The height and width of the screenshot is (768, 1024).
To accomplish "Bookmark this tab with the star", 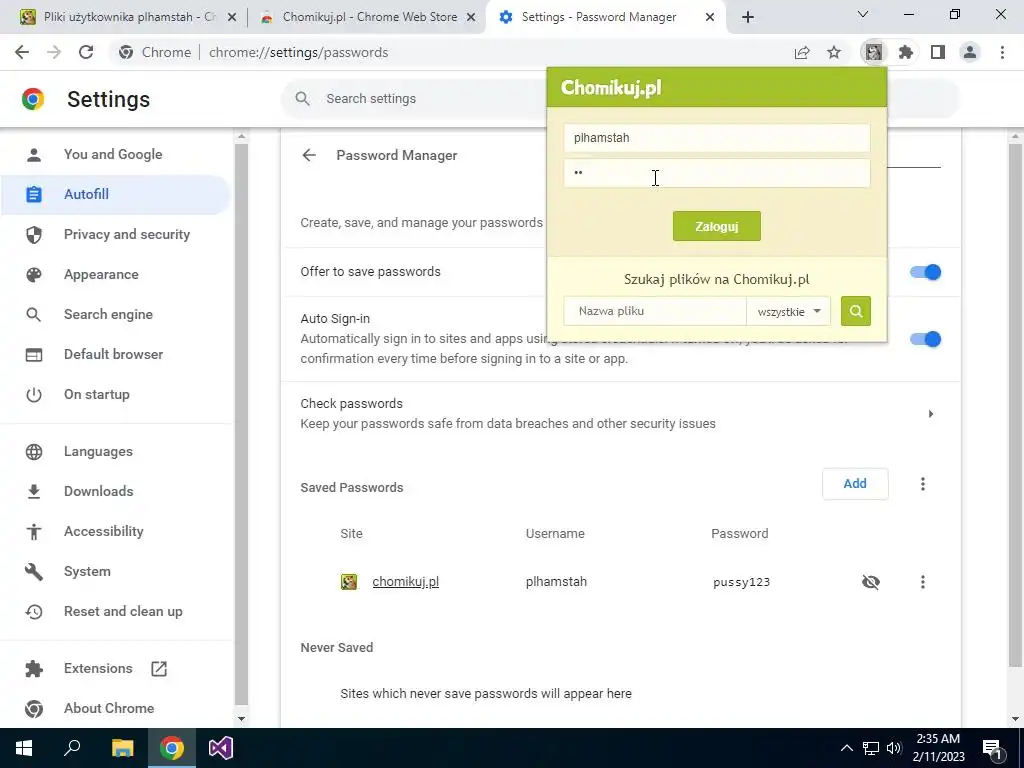I will pos(834,52).
